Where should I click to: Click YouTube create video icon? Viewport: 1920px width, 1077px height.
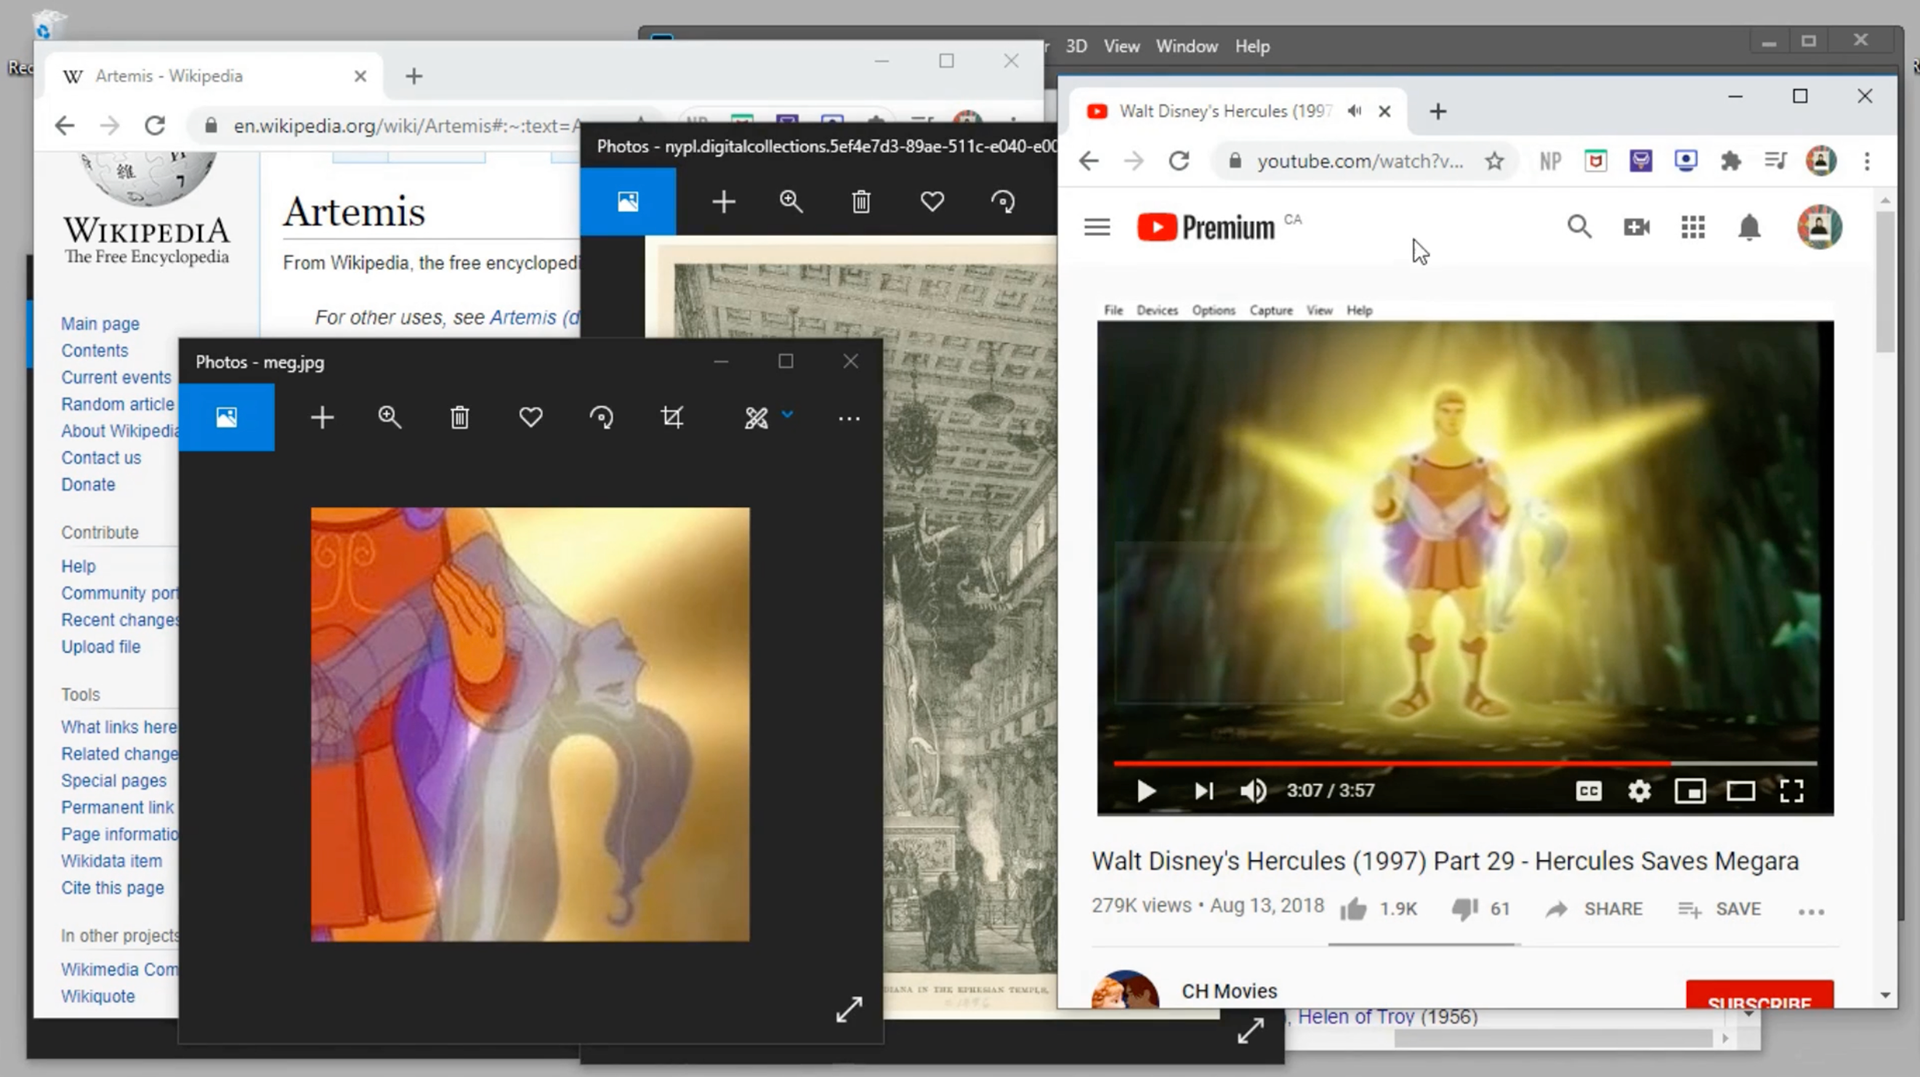[1637, 228]
